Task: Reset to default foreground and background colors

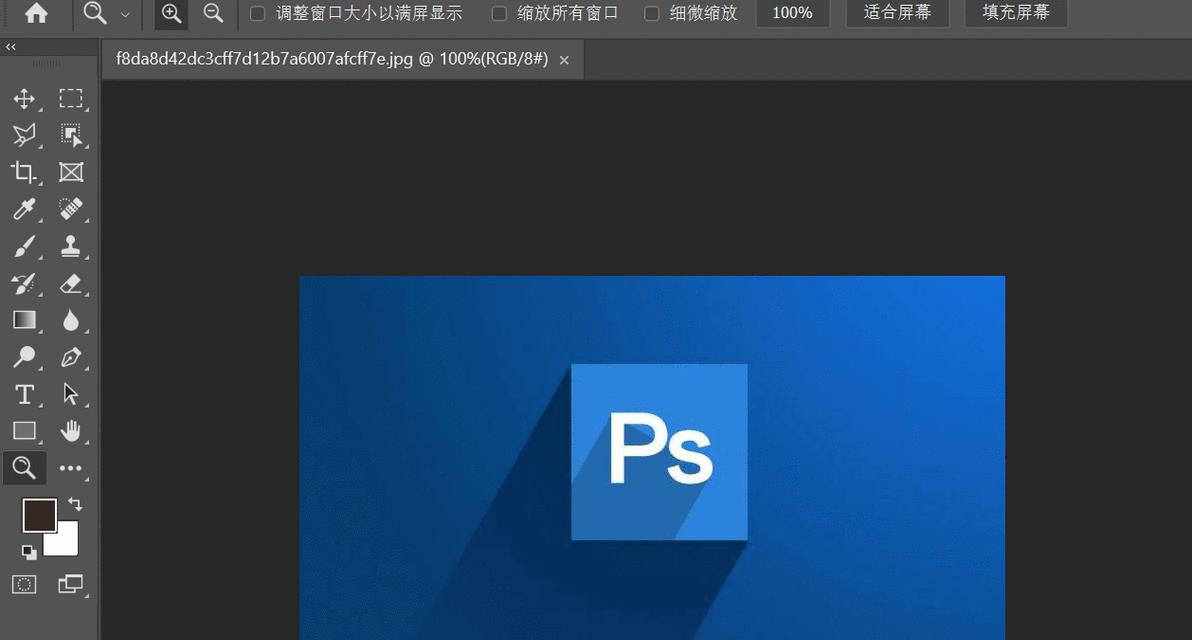Action: coord(29,552)
